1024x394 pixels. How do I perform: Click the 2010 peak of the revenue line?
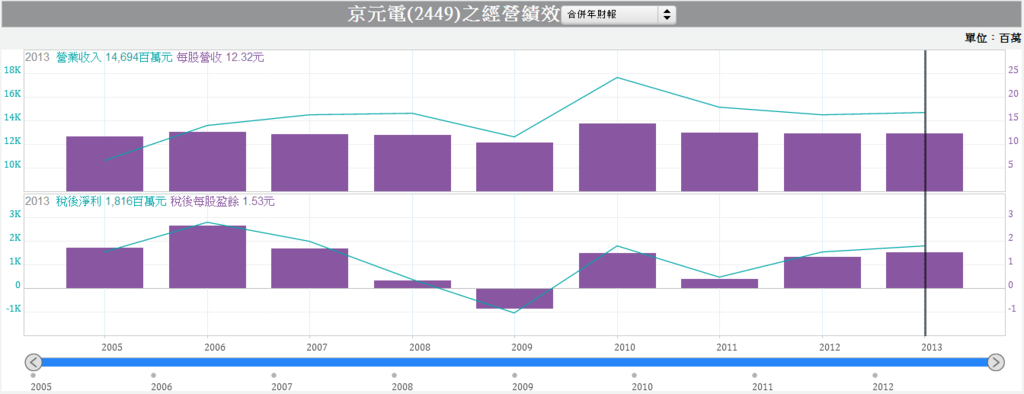coord(617,77)
